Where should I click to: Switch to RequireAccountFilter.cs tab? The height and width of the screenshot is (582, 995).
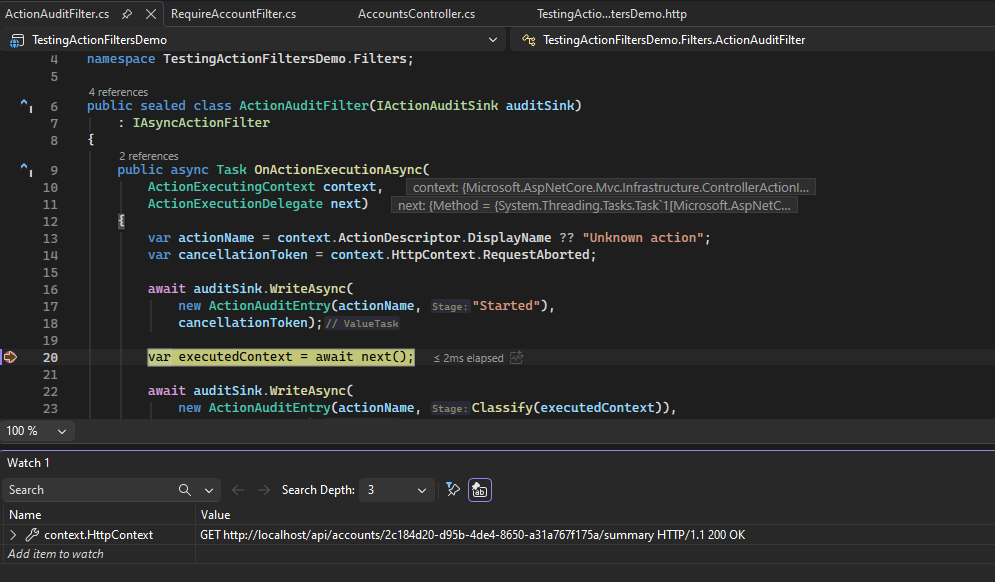coord(233,13)
